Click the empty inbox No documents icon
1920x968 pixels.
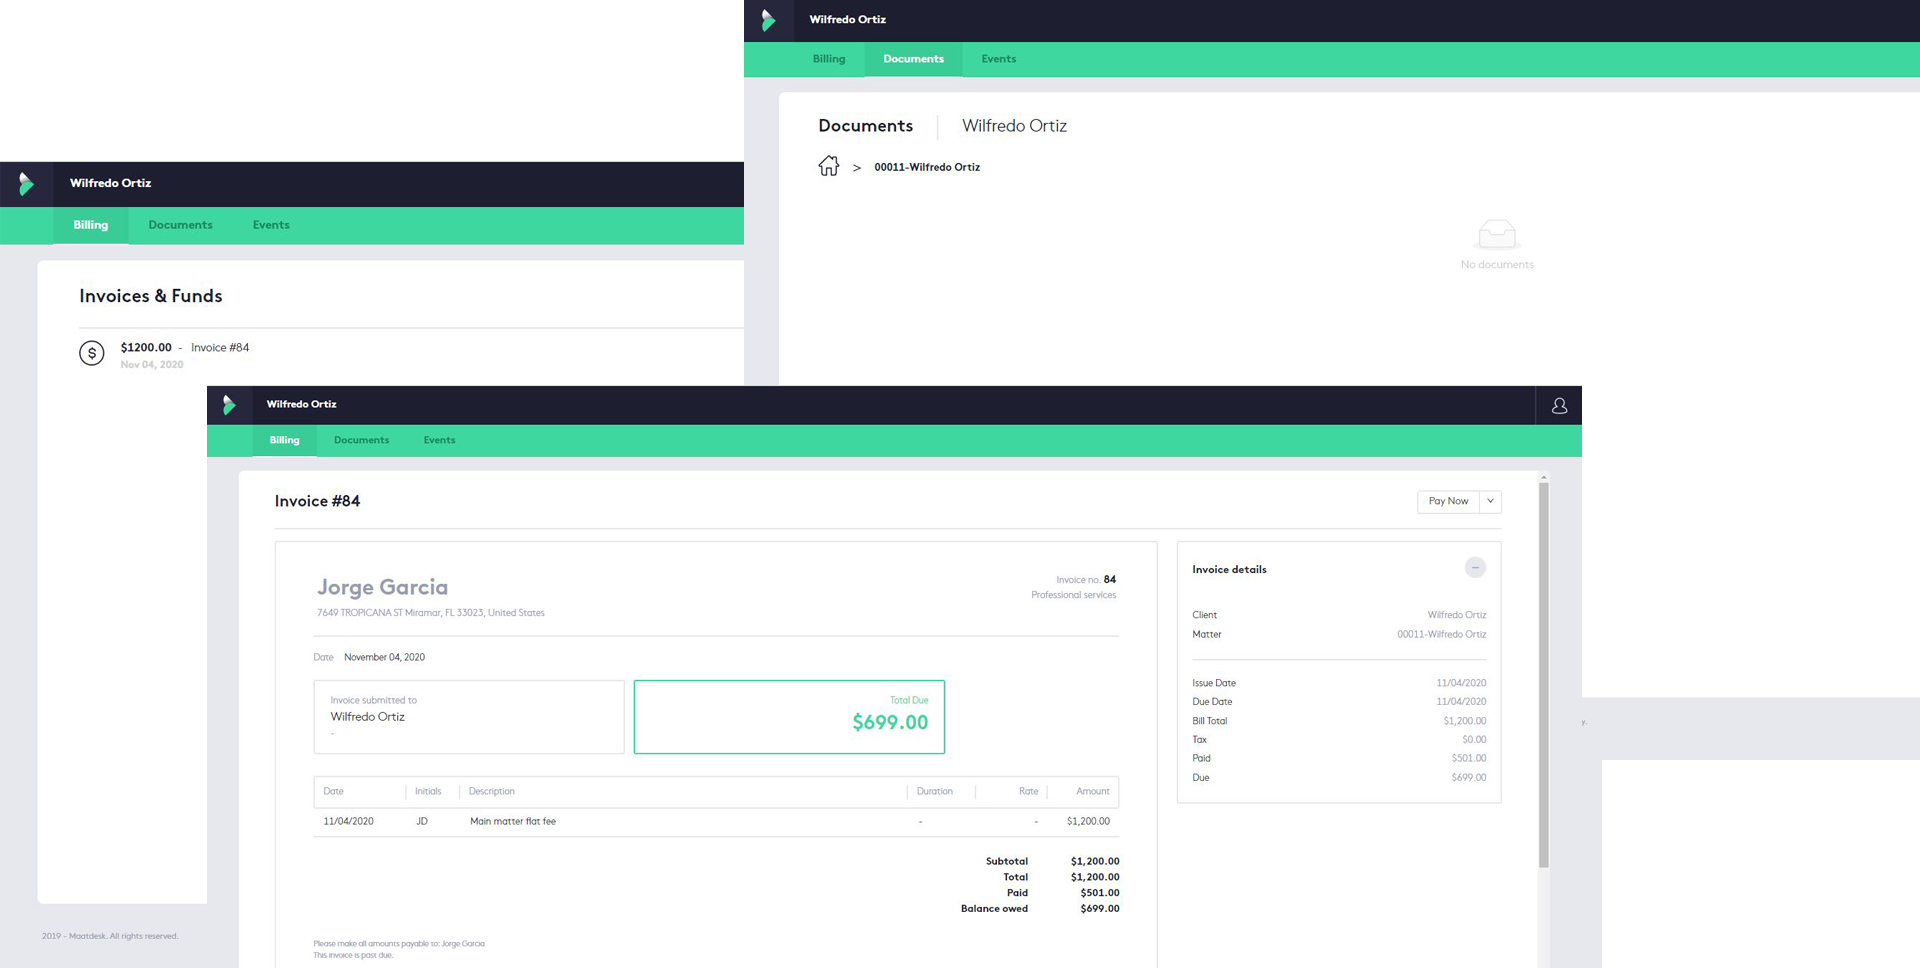pyautogui.click(x=1496, y=235)
